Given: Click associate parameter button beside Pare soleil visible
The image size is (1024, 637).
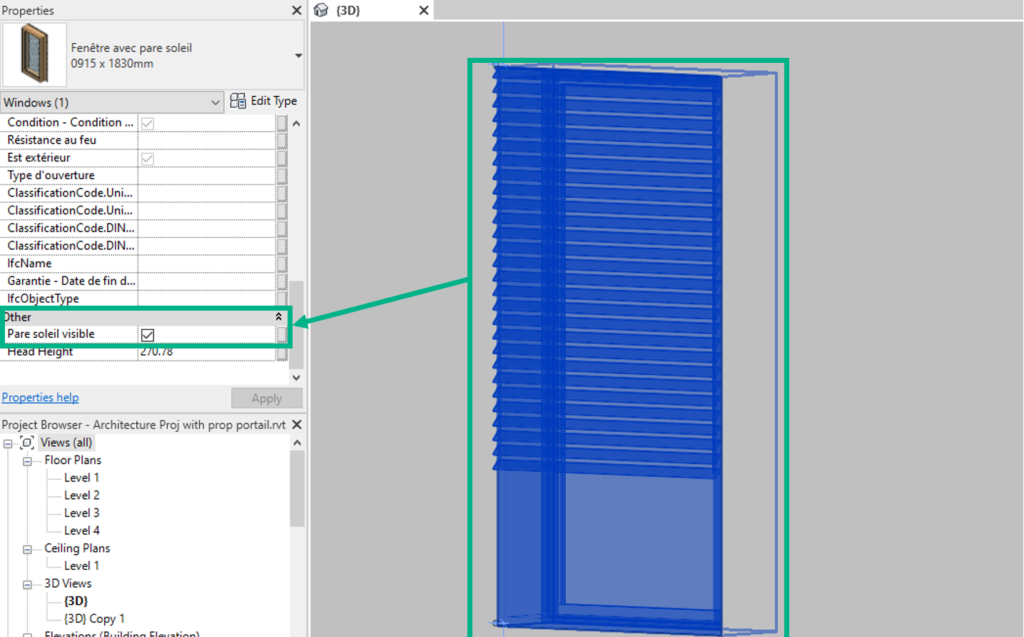Looking at the screenshot, I should click(x=282, y=334).
